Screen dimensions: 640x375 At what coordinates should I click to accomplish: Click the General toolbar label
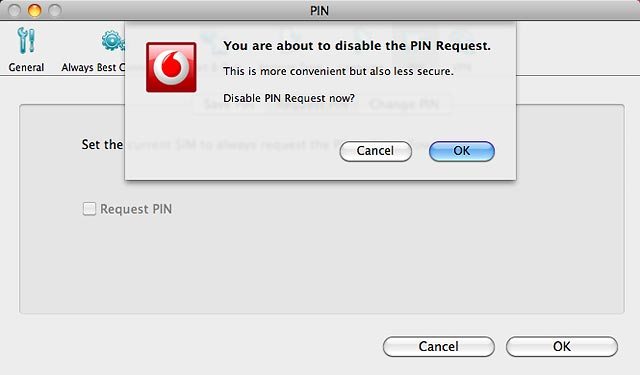coord(27,67)
